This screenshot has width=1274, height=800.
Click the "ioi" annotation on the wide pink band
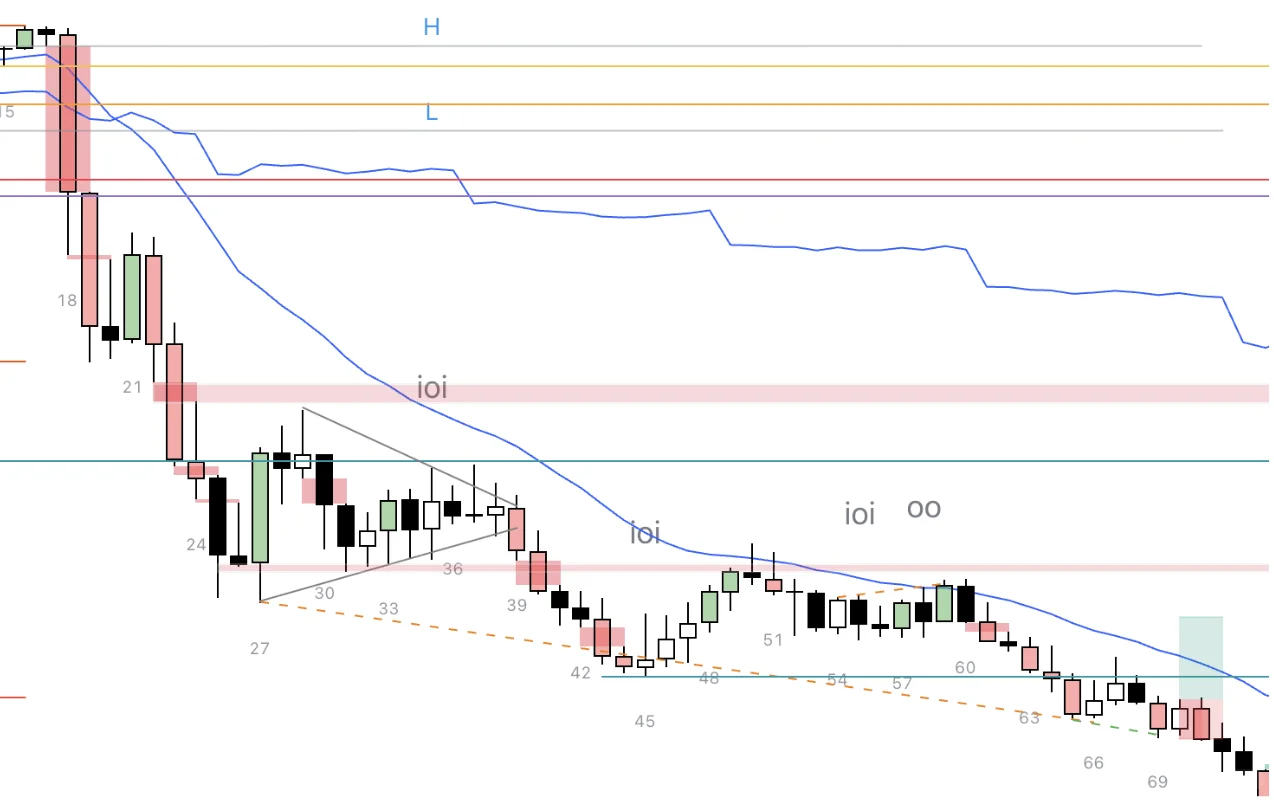point(432,388)
